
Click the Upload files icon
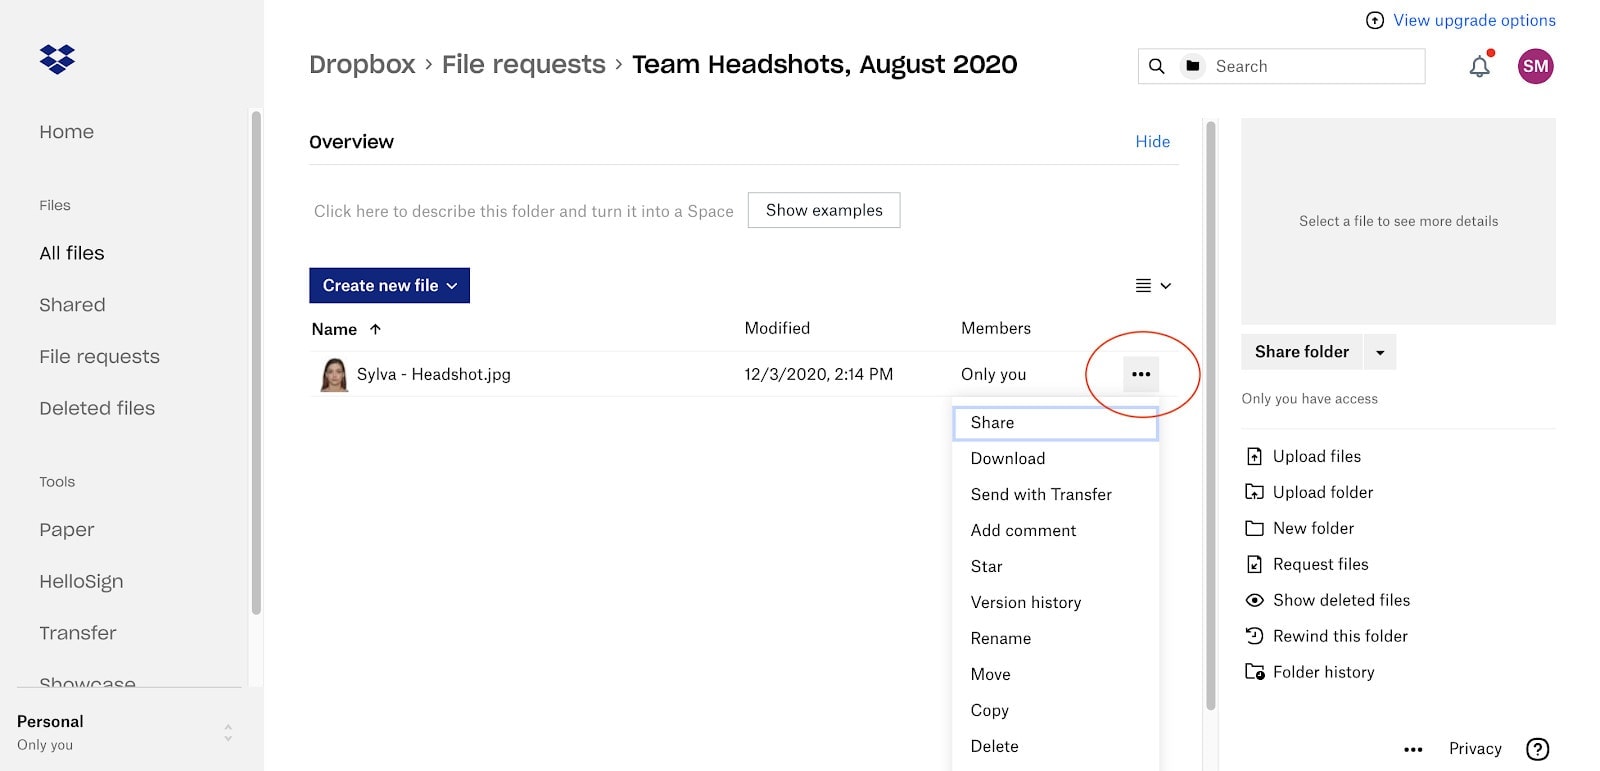click(x=1254, y=456)
